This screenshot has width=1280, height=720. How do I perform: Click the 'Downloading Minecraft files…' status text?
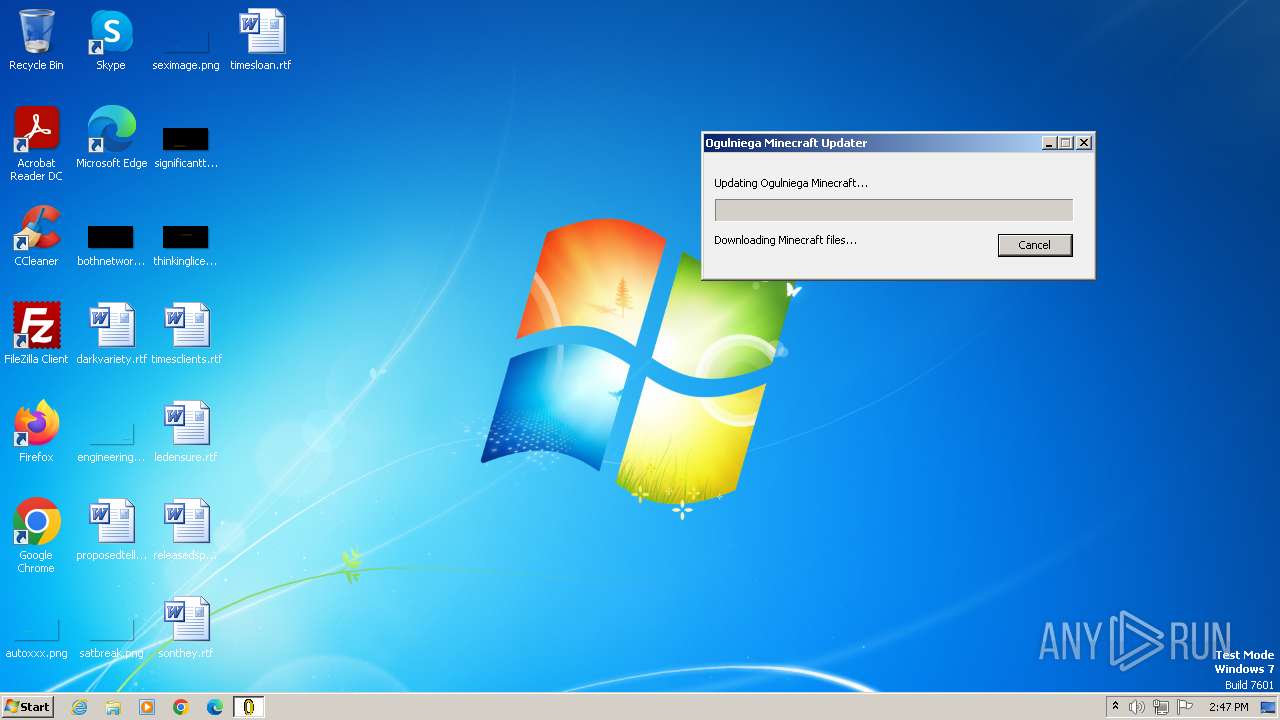click(x=785, y=240)
